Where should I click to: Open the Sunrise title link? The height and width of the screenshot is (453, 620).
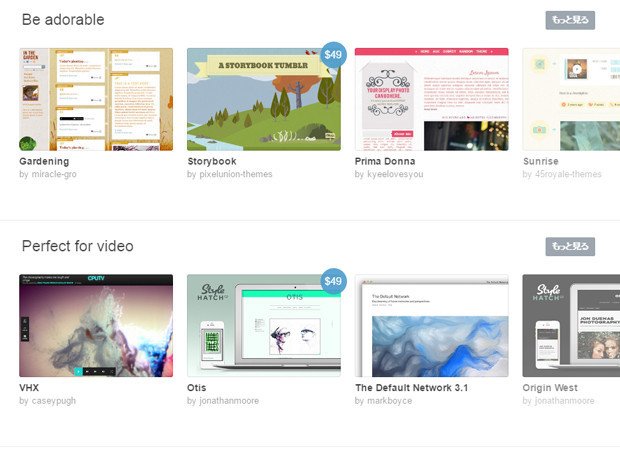541,161
